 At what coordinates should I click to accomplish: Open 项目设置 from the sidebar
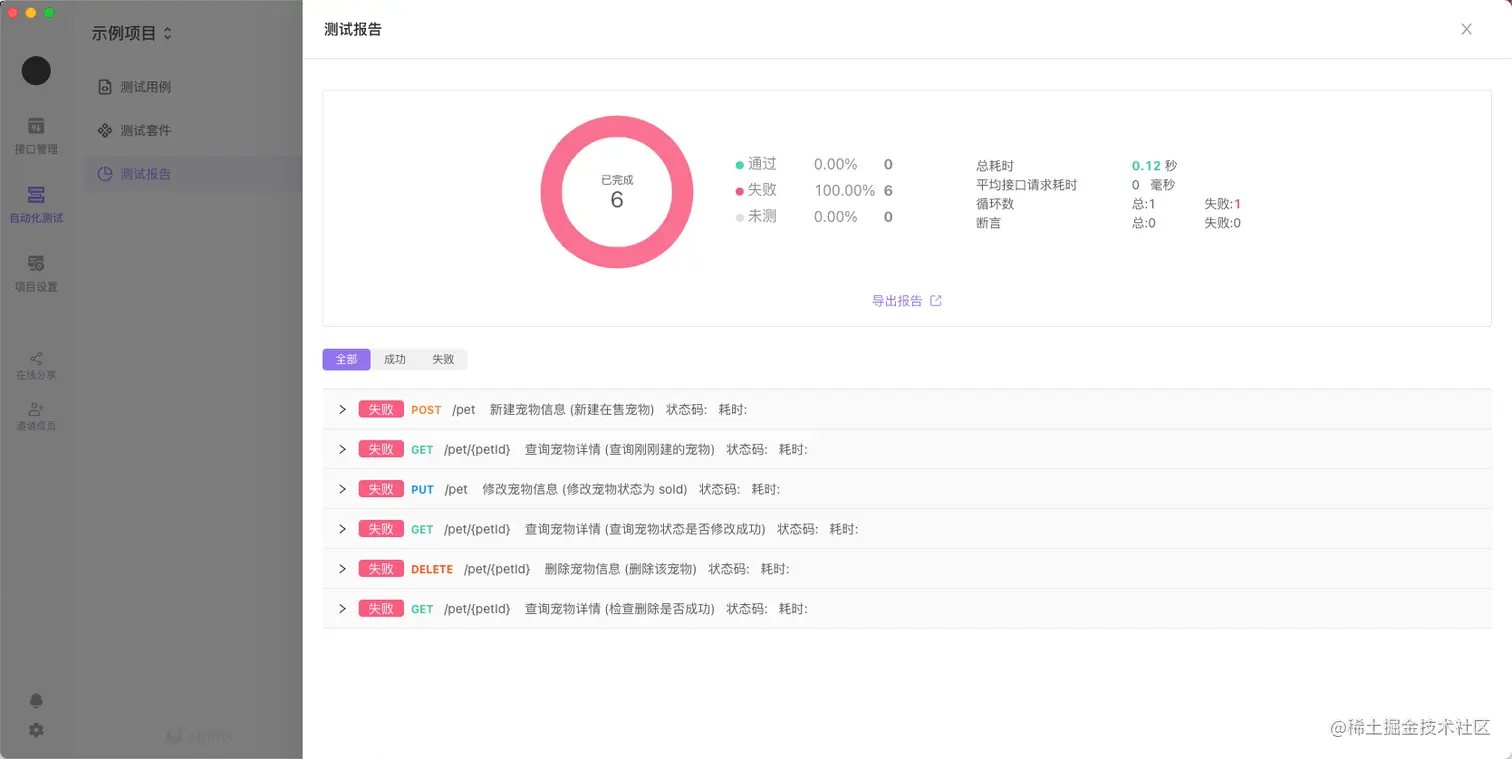point(36,270)
